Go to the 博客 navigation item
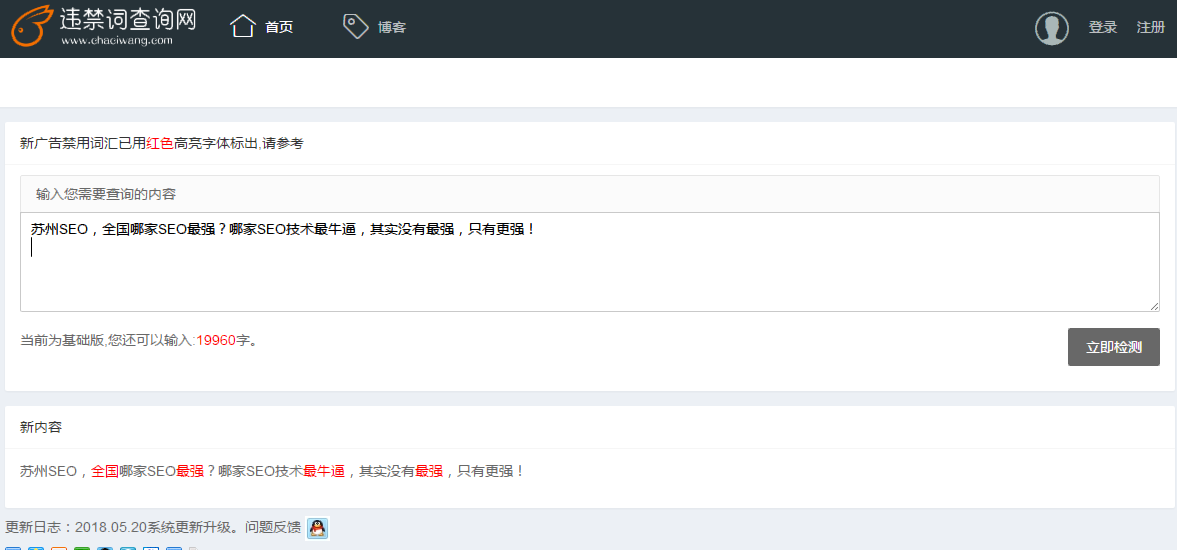1177x550 pixels. click(392, 27)
